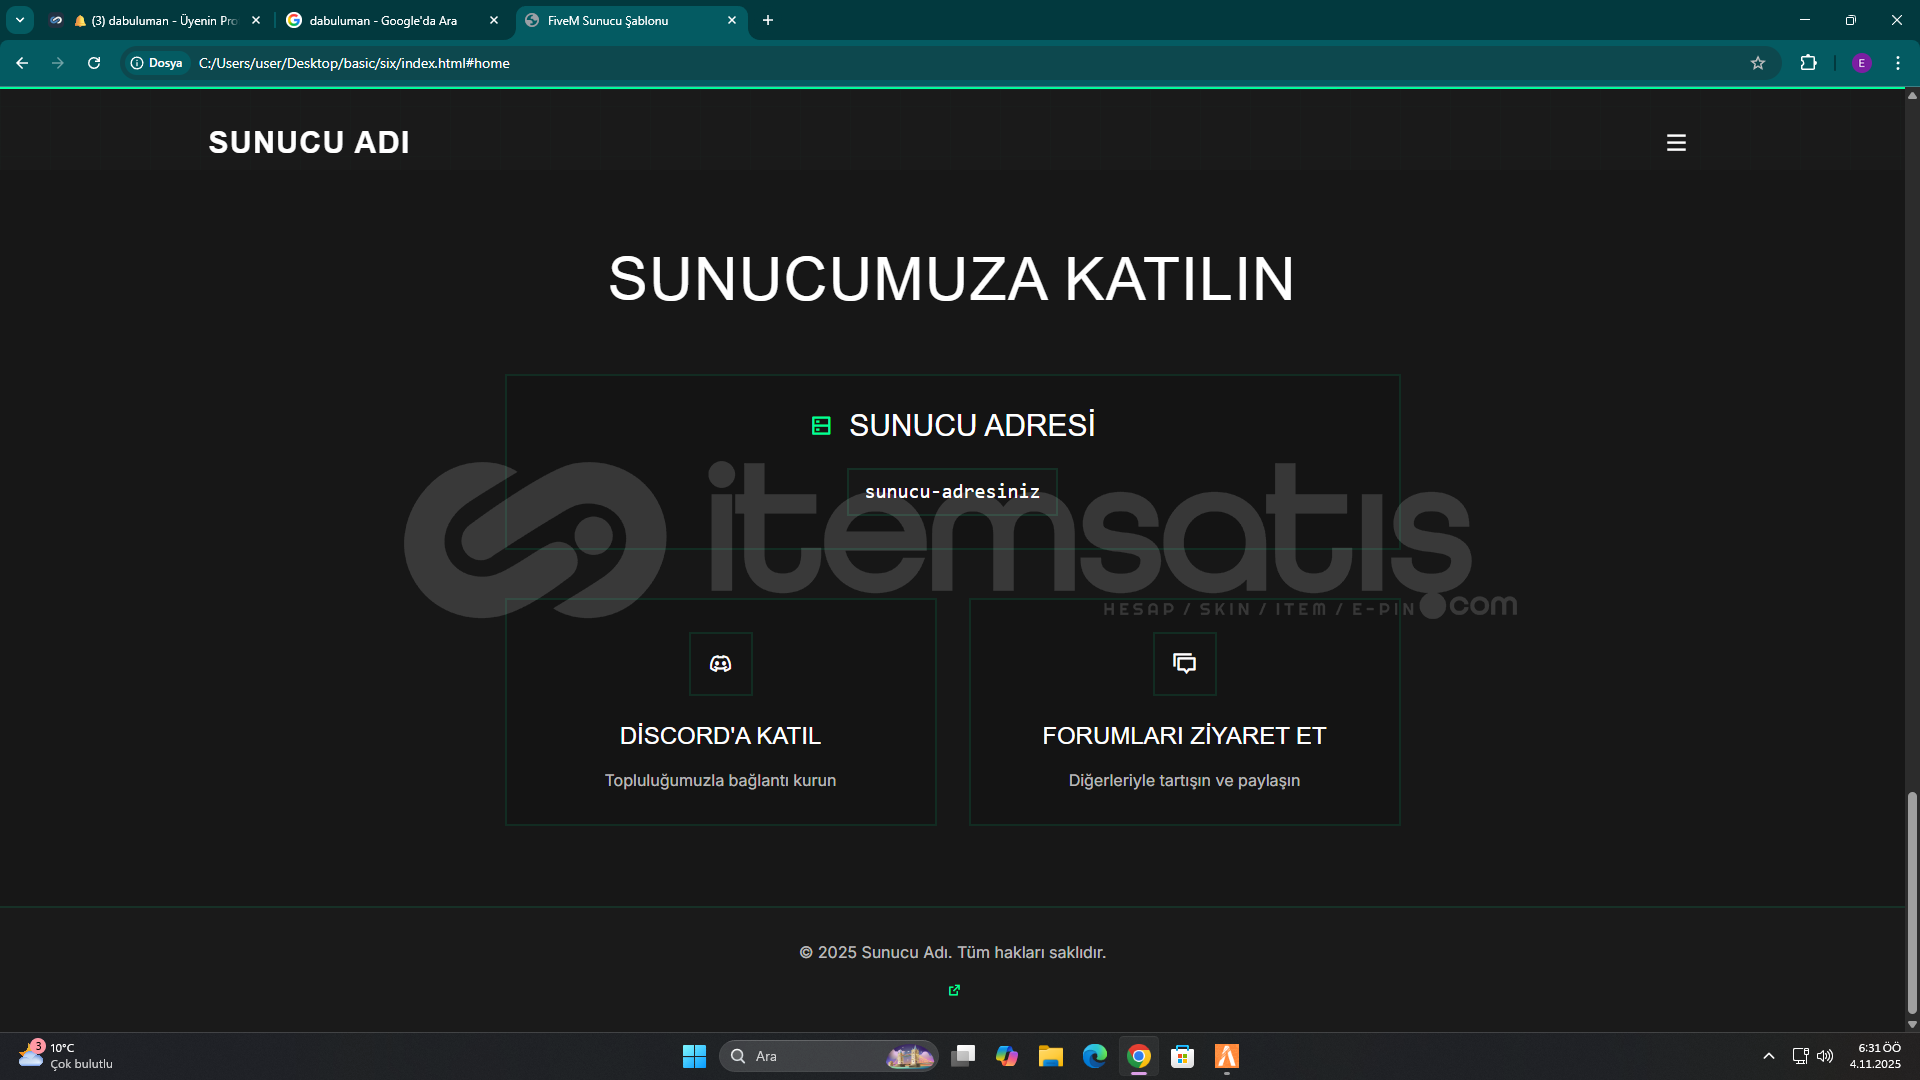Open the browser extensions puzzle icon
The image size is (1920, 1080).
pyautogui.click(x=1808, y=63)
